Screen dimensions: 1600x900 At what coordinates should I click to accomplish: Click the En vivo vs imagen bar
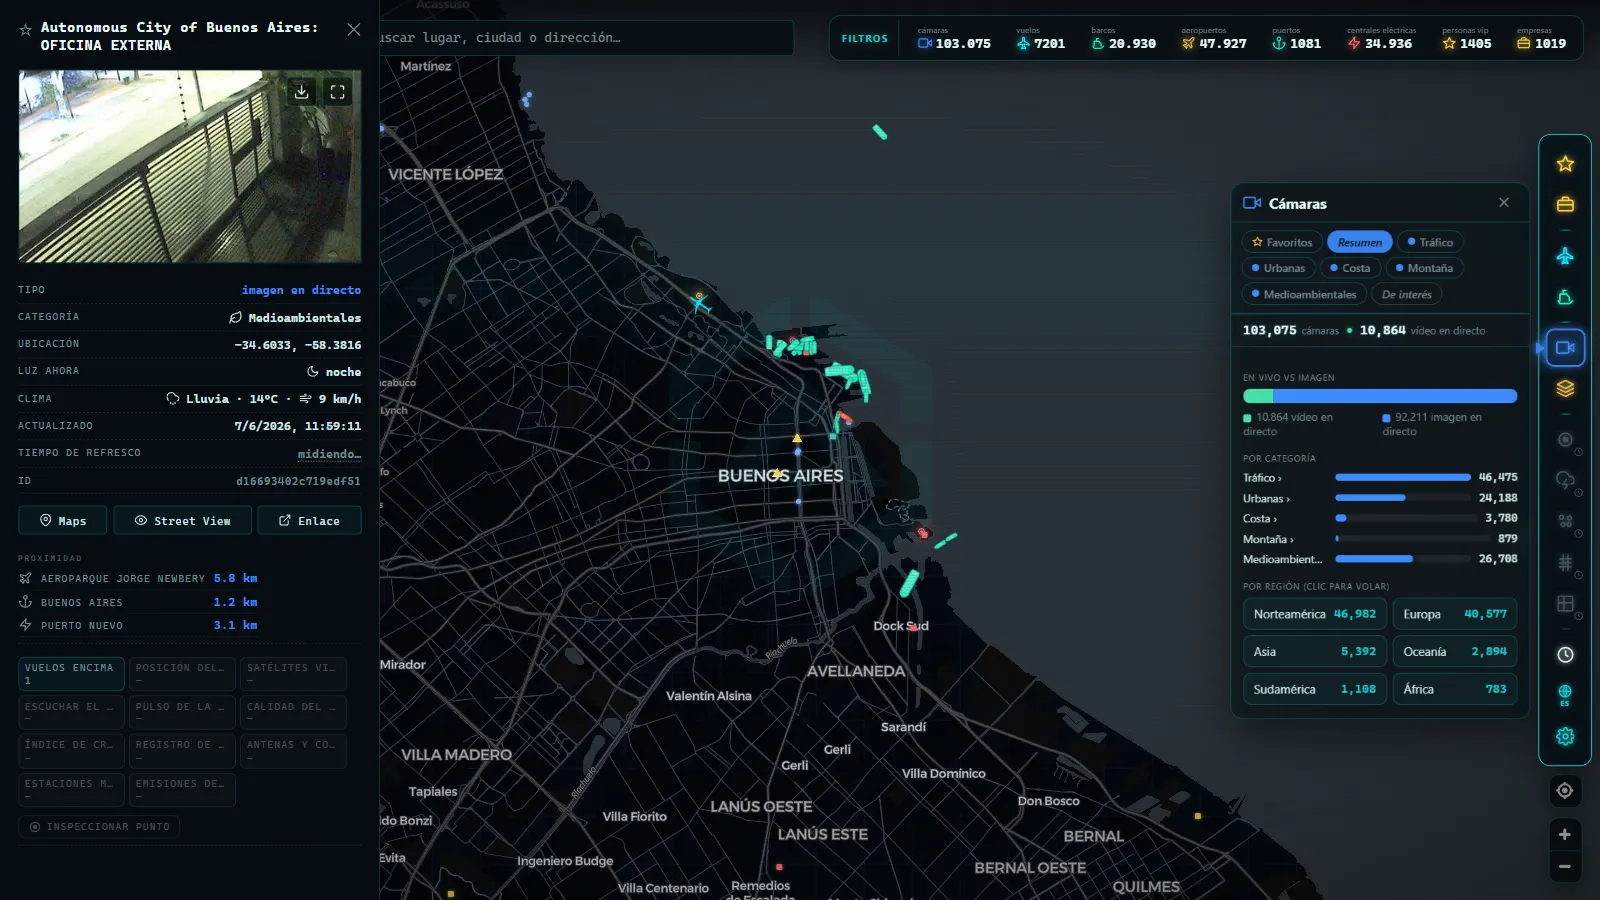(x=1380, y=396)
